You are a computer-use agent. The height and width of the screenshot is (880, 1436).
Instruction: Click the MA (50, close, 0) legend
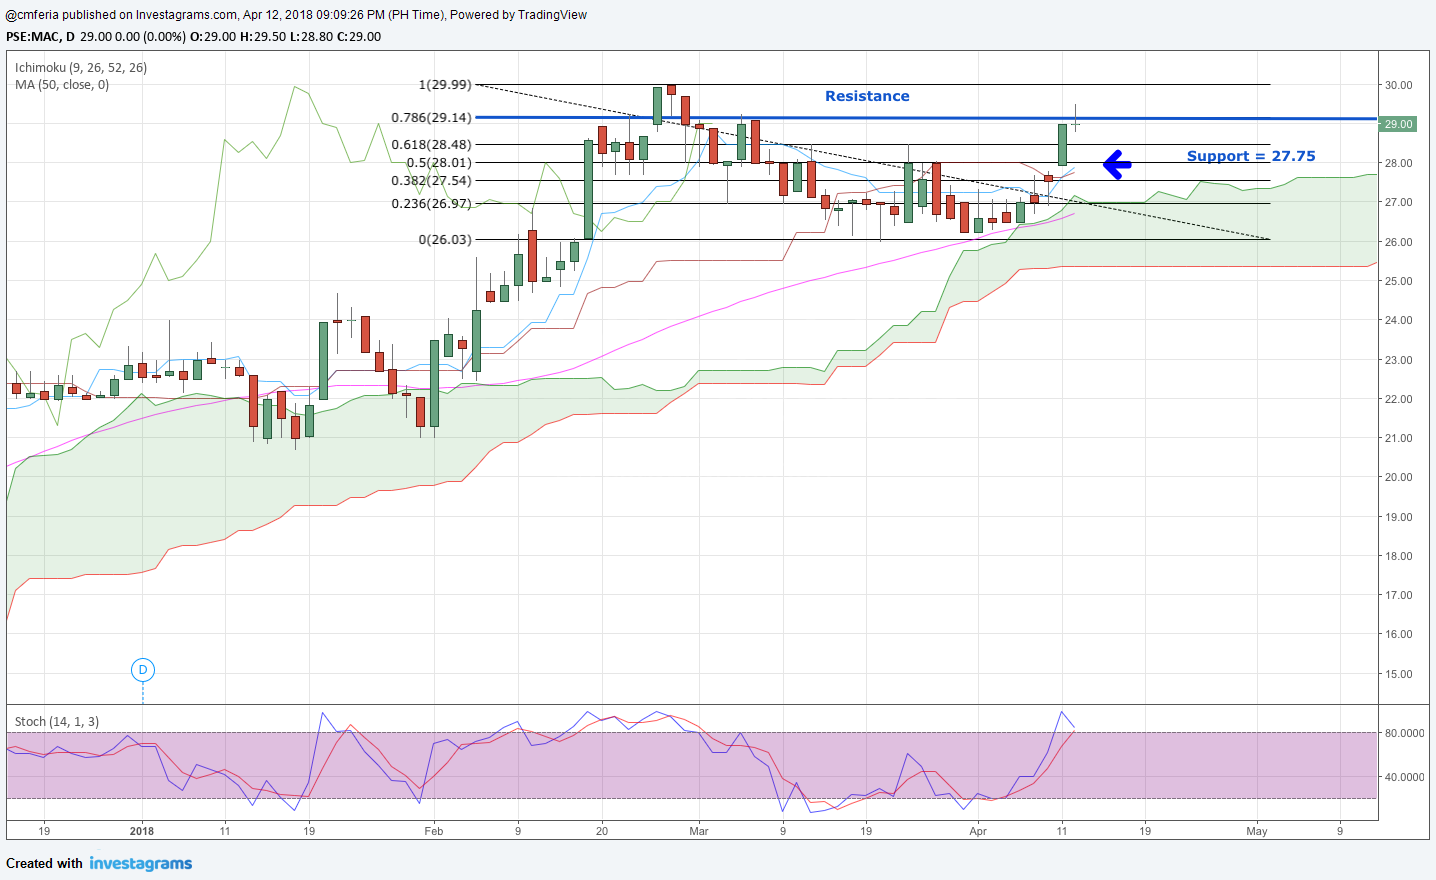[x=62, y=85]
